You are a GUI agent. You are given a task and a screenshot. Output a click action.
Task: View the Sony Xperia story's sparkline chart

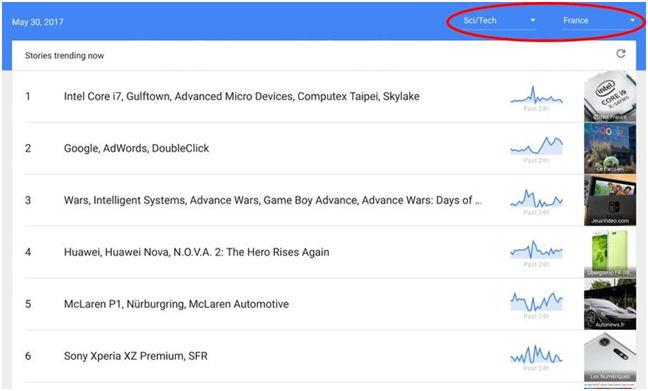tap(536, 357)
